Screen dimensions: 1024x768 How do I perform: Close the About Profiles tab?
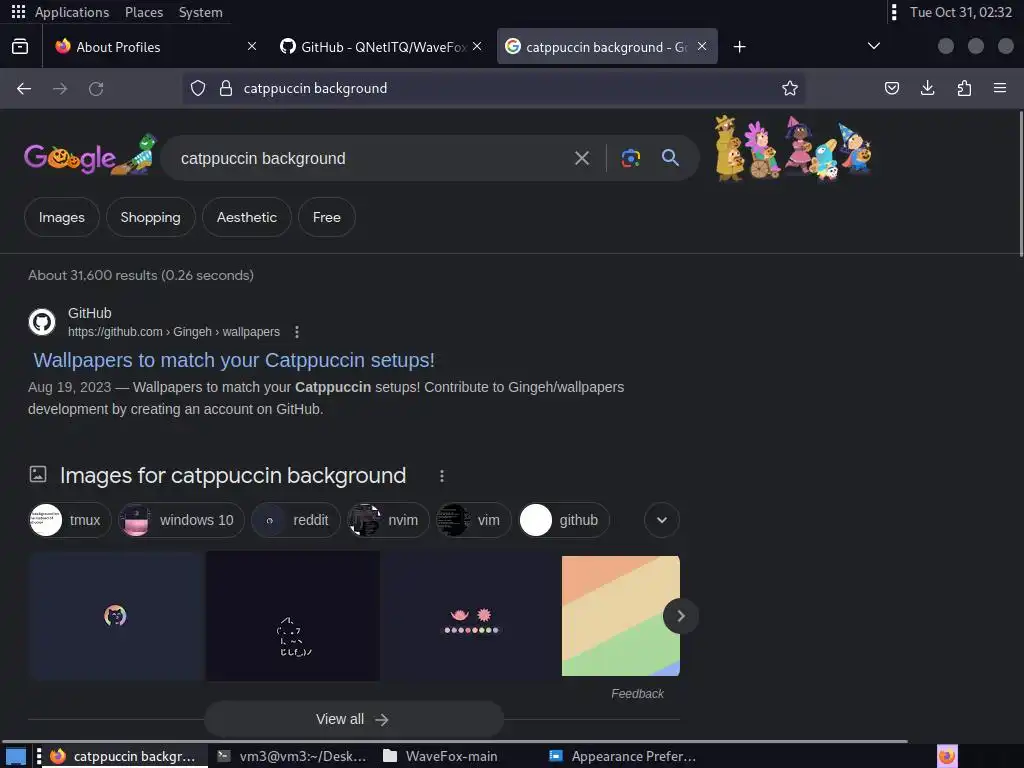251,46
